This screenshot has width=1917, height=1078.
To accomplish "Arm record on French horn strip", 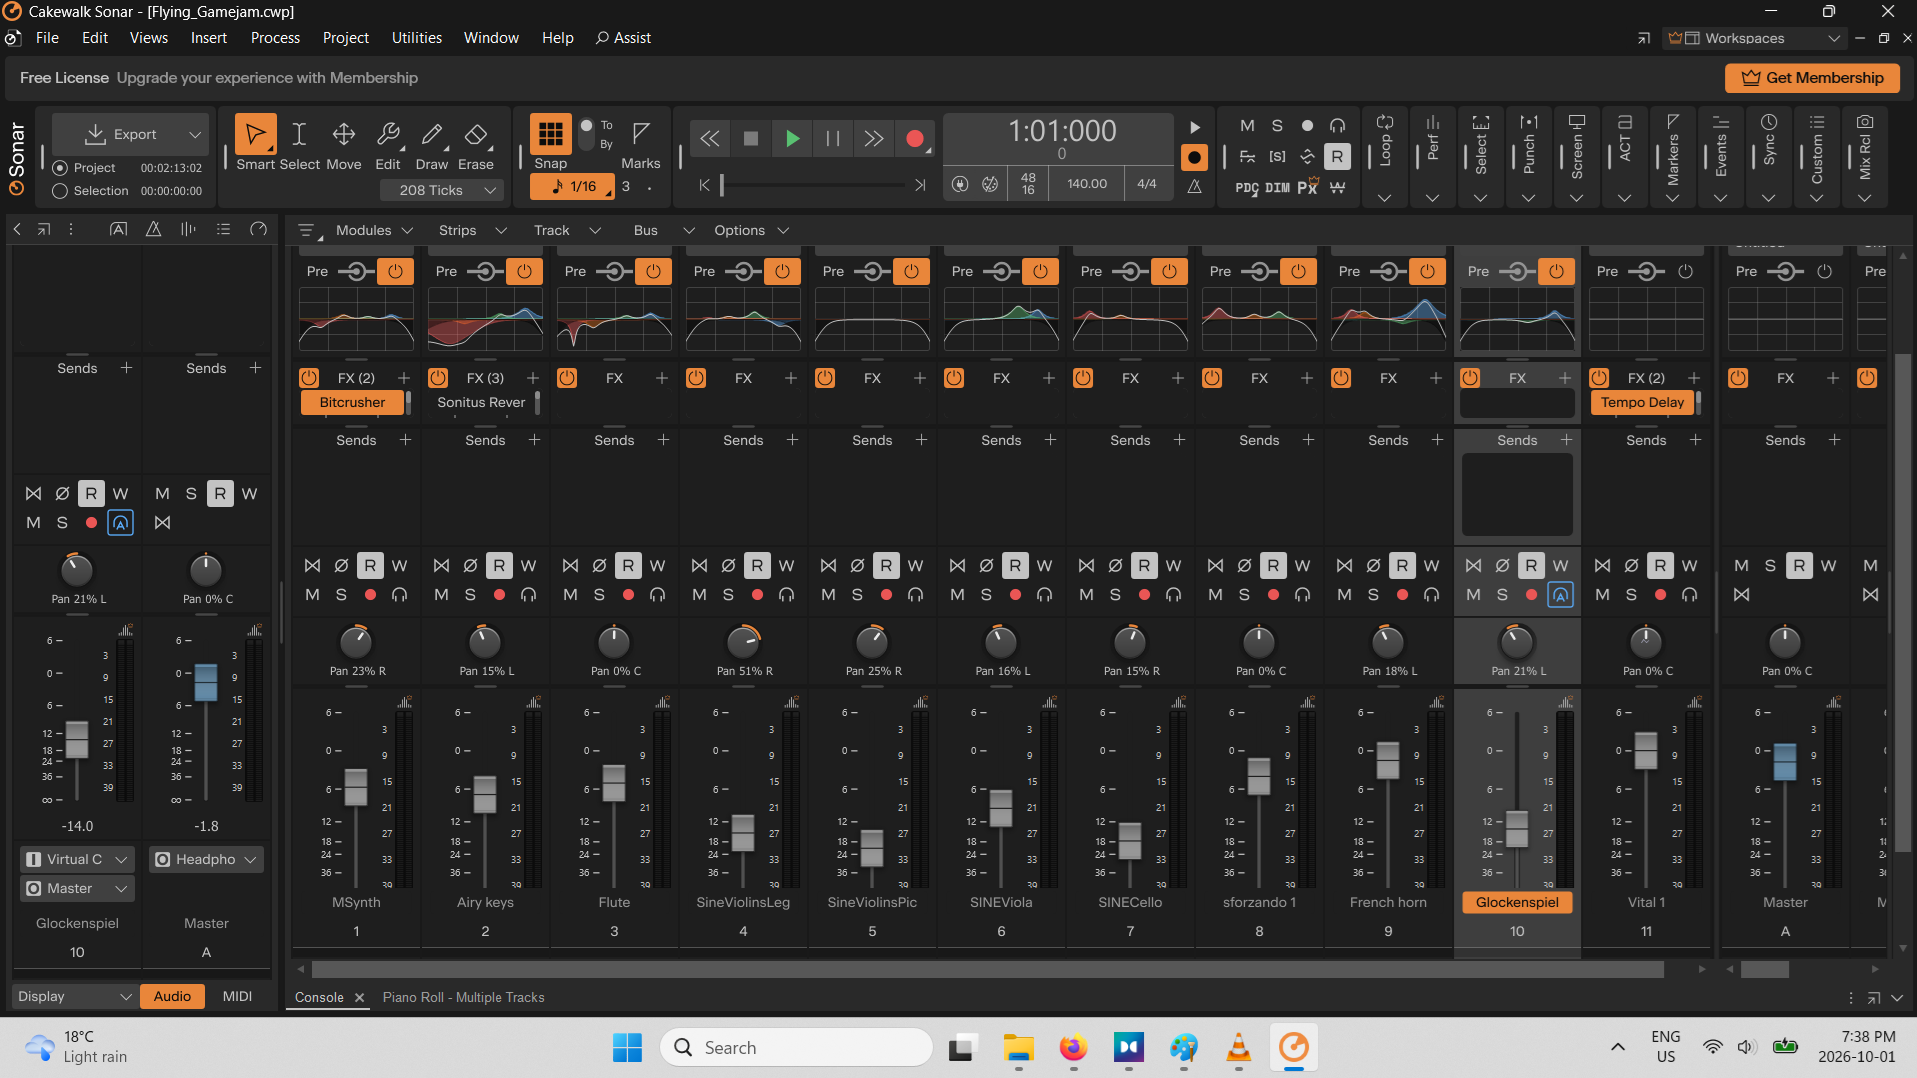I will 1402,595.
